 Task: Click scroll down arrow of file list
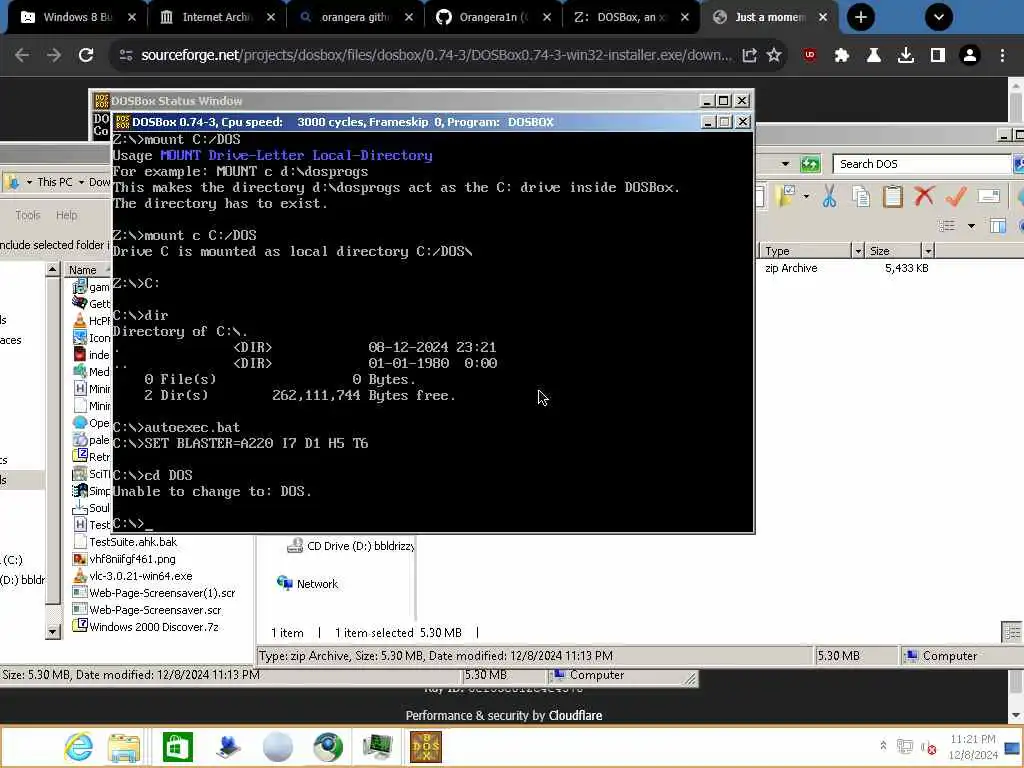pos(53,631)
